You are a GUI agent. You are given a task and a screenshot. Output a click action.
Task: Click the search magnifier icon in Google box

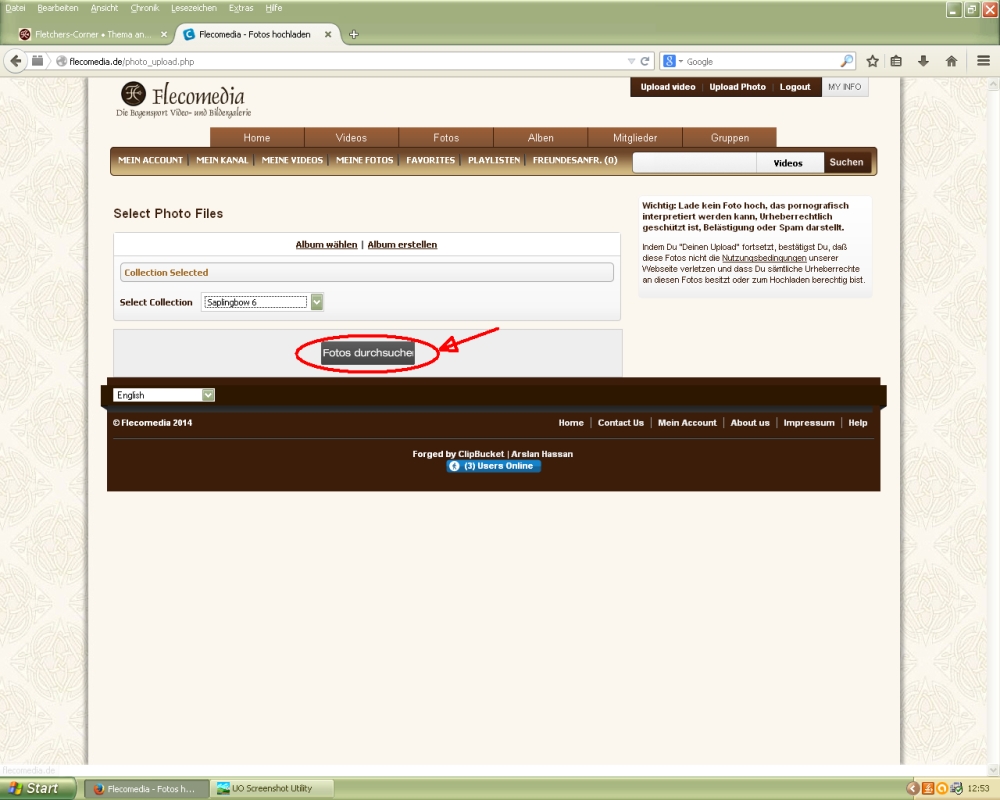[847, 61]
